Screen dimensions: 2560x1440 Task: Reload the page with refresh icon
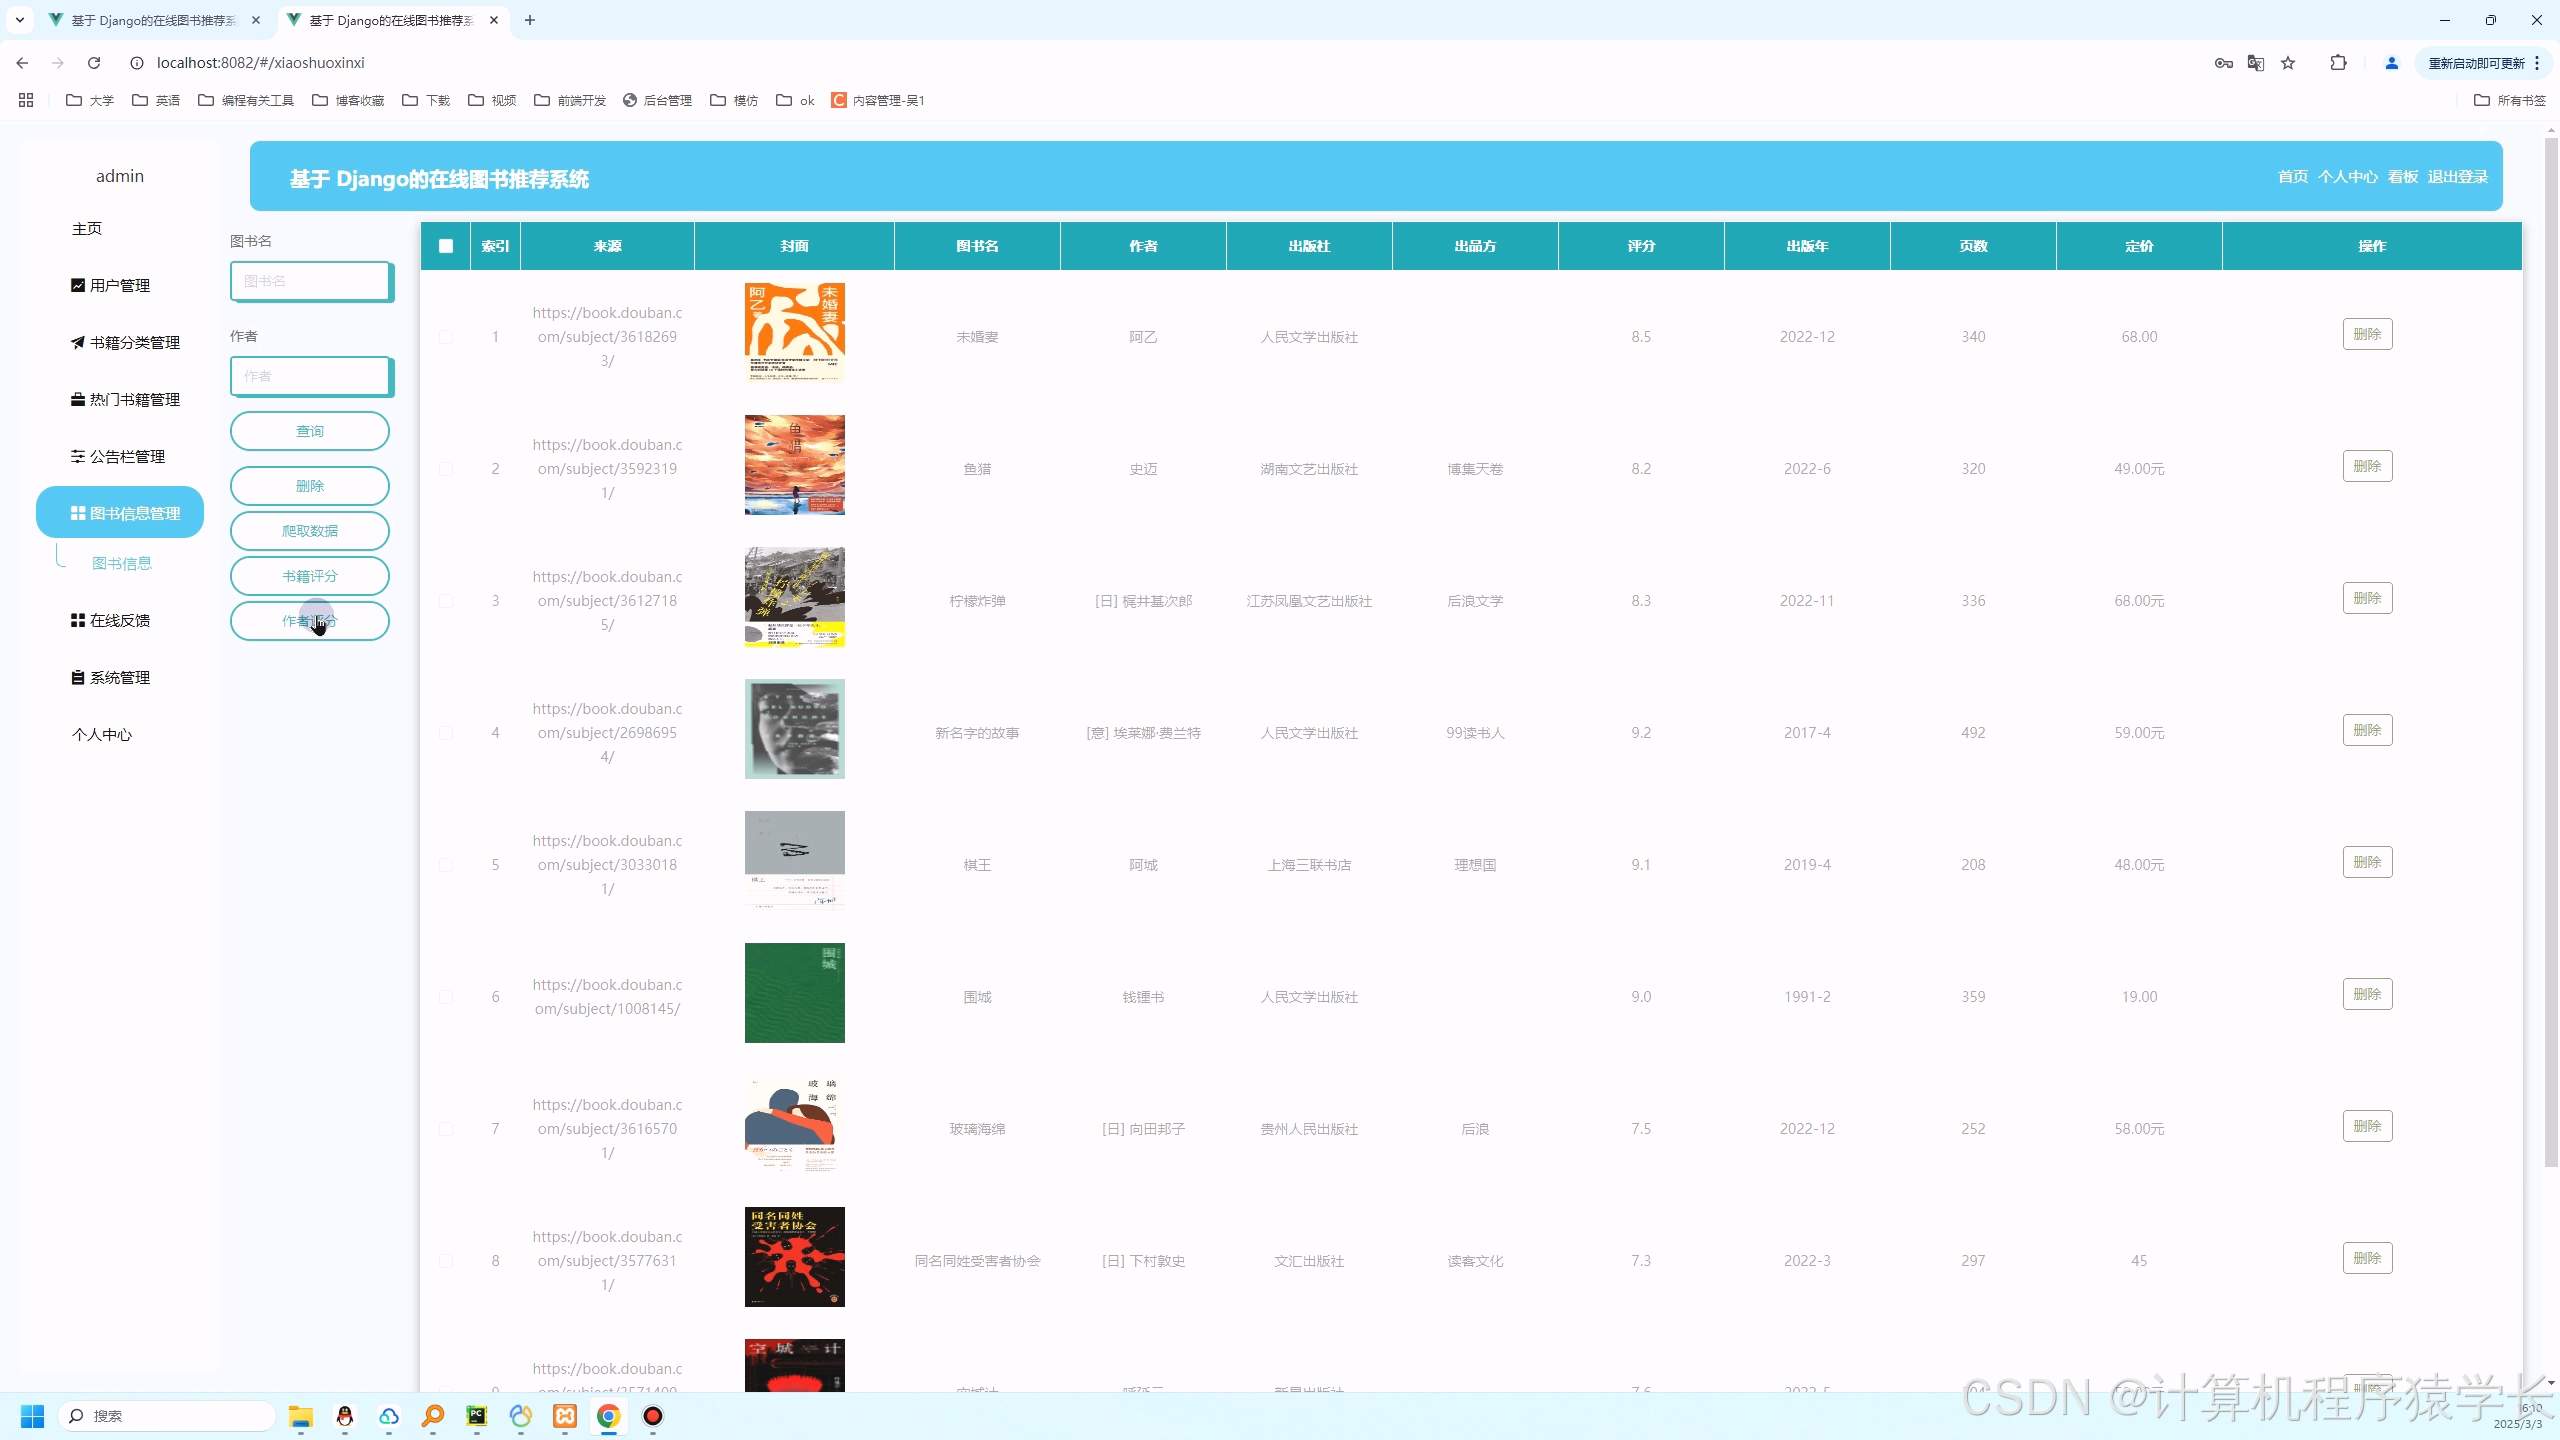(x=94, y=63)
